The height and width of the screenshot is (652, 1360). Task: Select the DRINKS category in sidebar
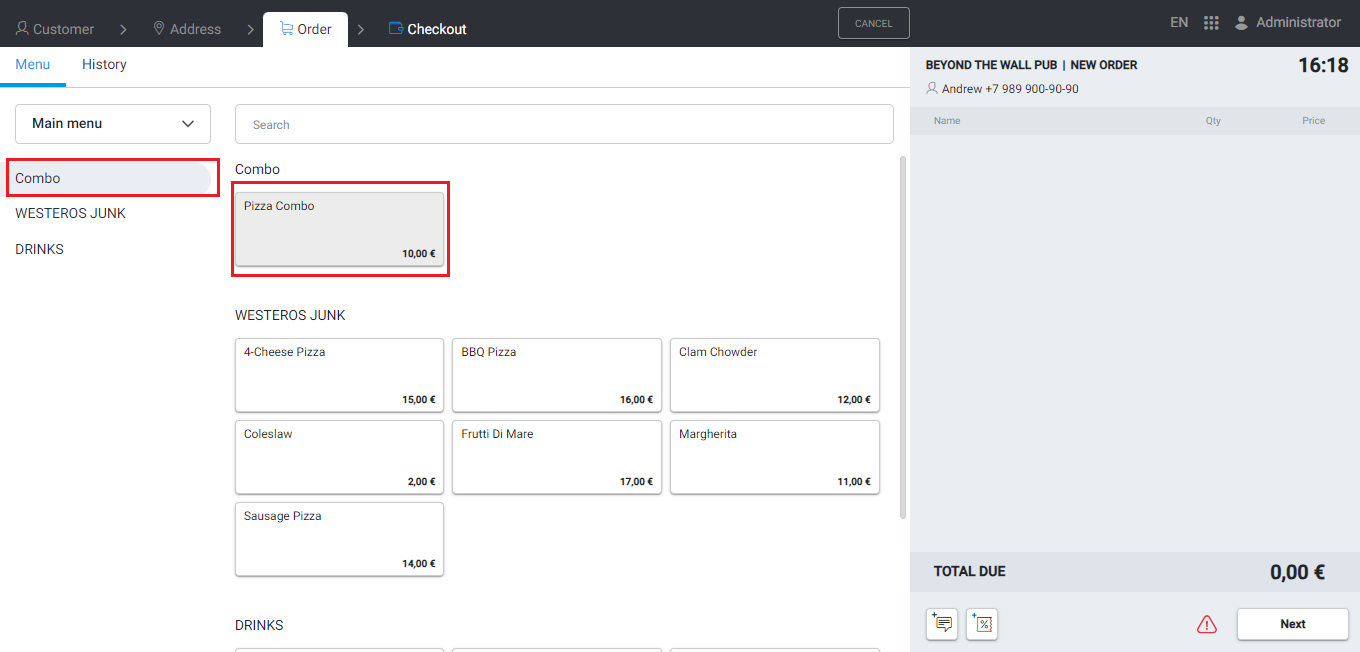point(40,249)
